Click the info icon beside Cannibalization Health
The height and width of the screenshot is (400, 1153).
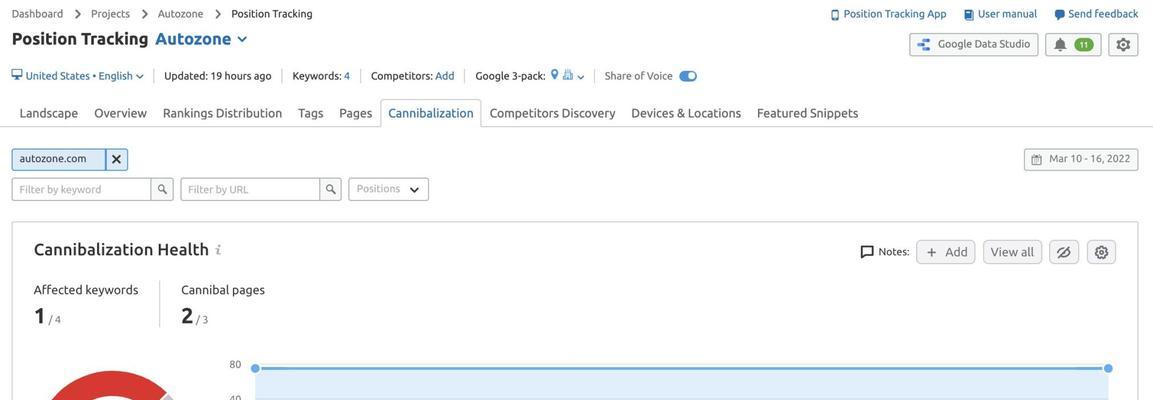pos(218,250)
